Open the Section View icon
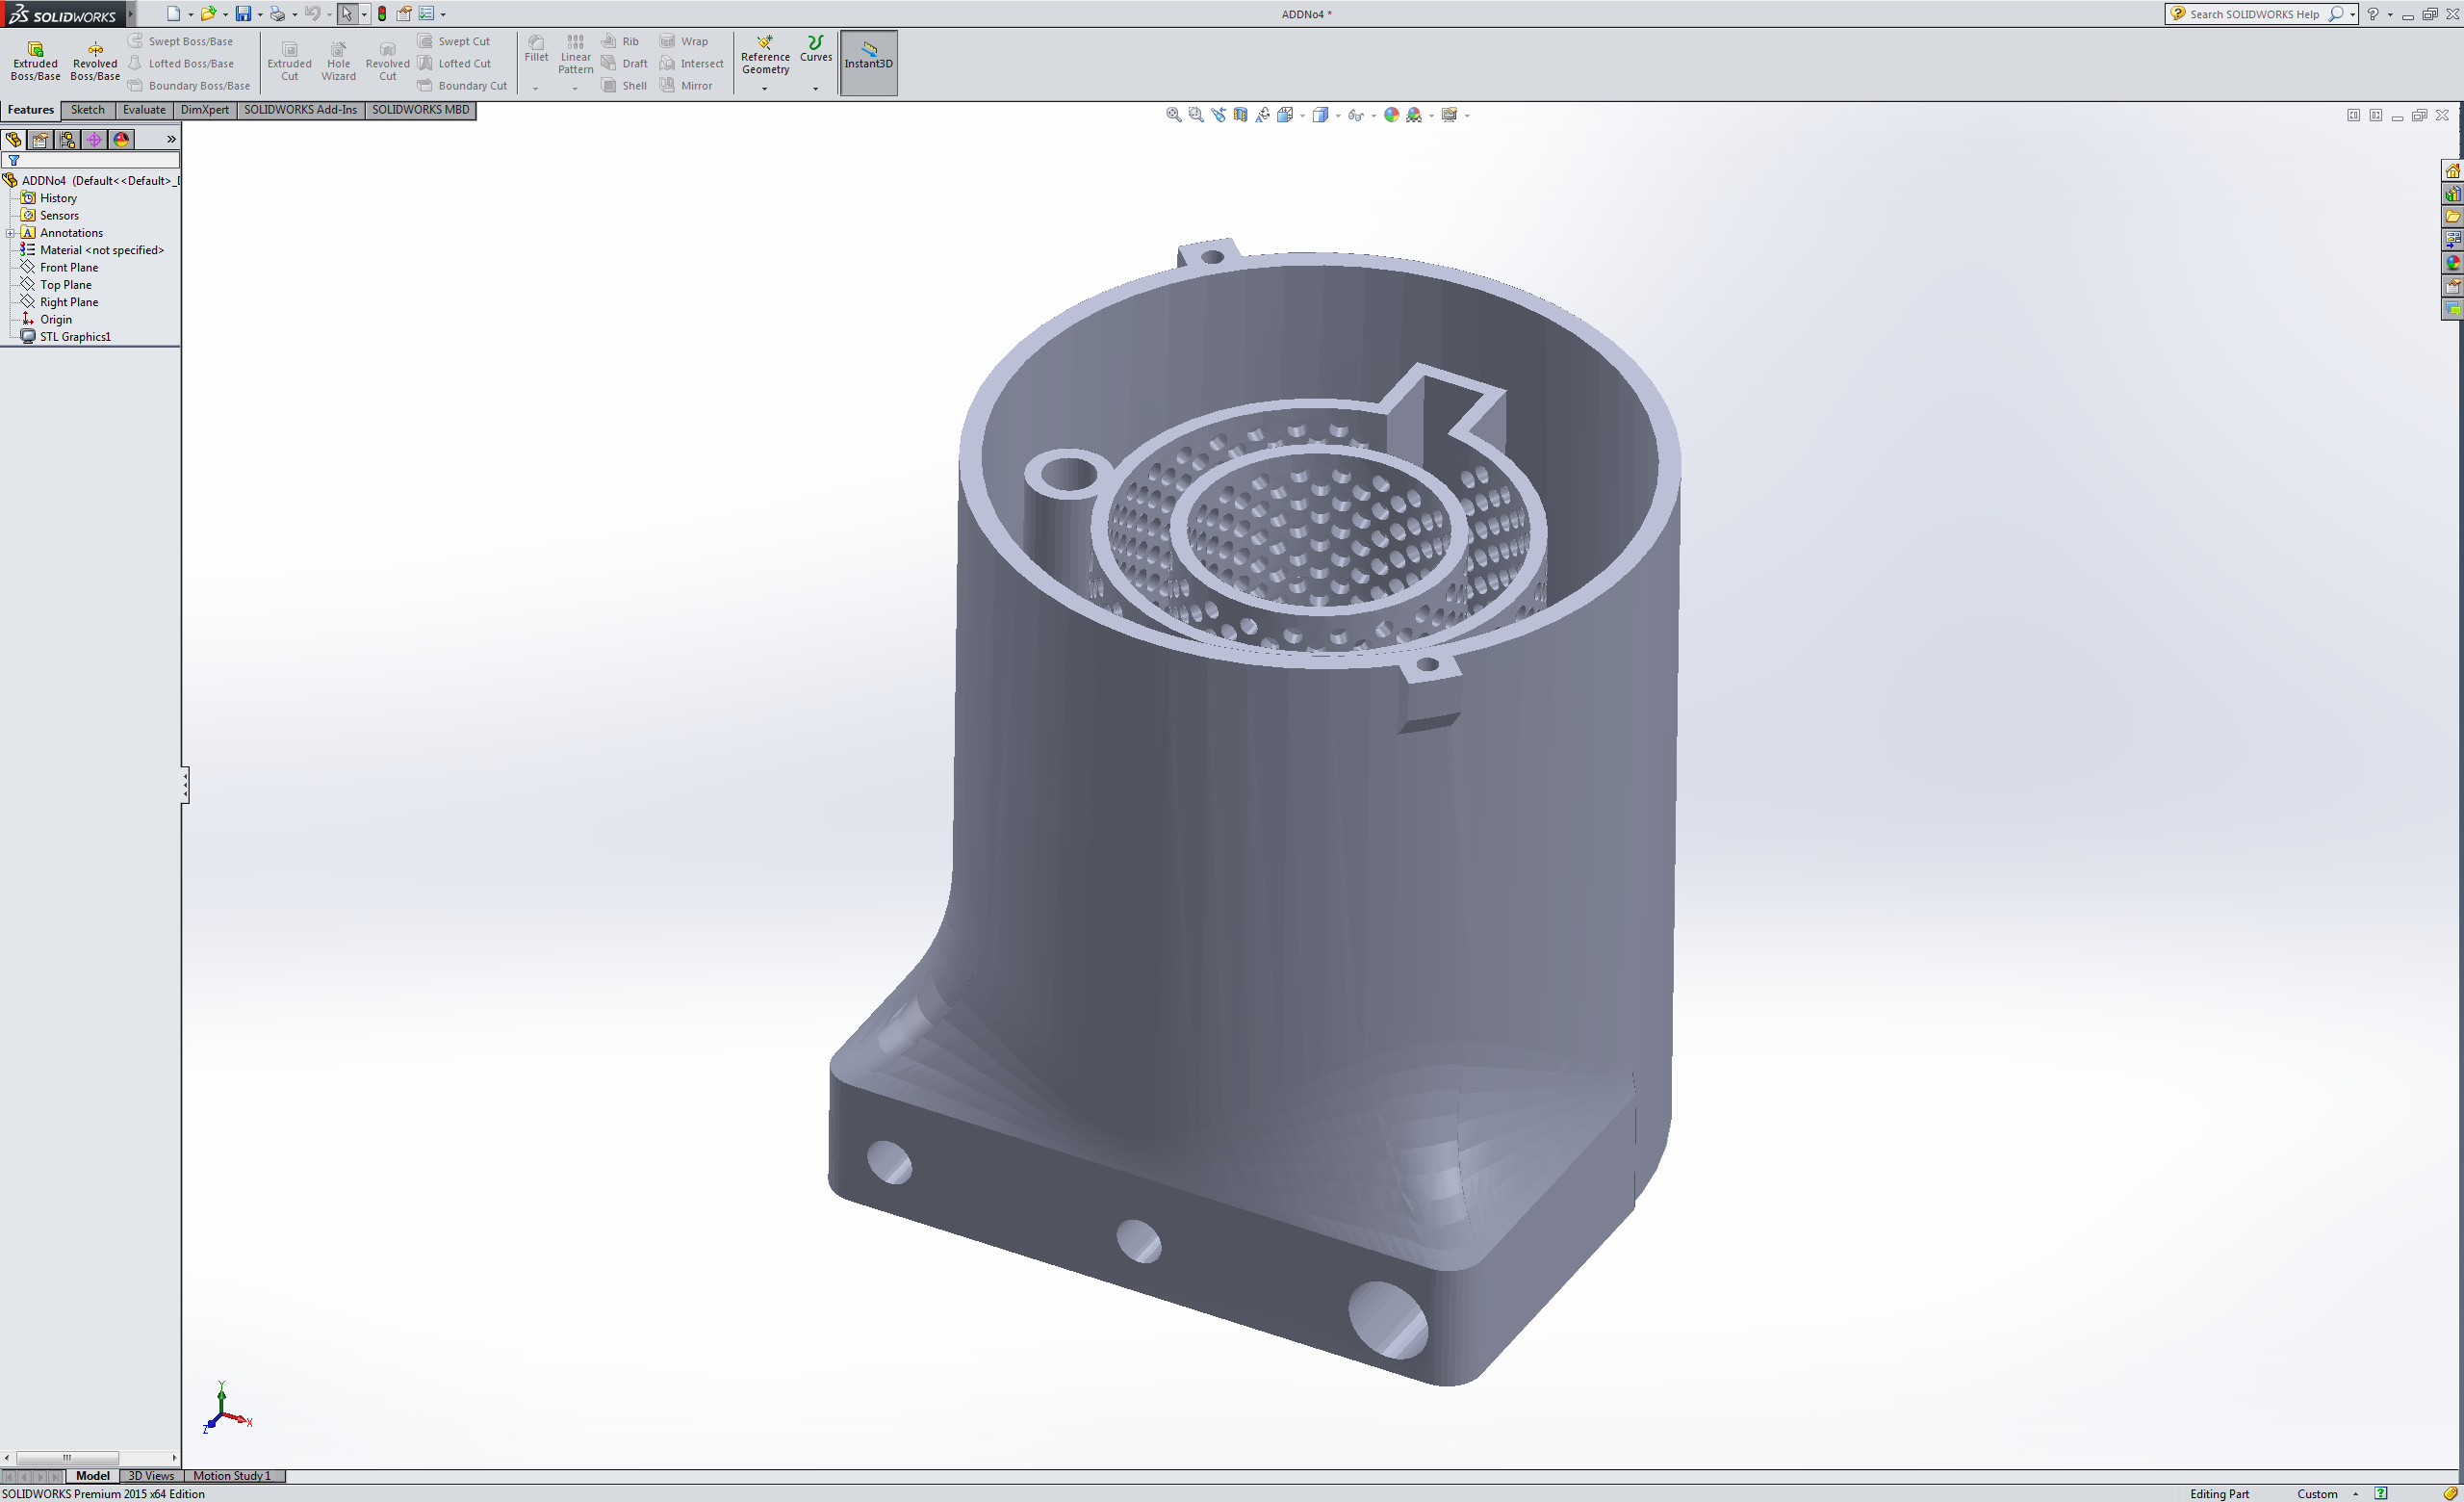 (x=1240, y=115)
